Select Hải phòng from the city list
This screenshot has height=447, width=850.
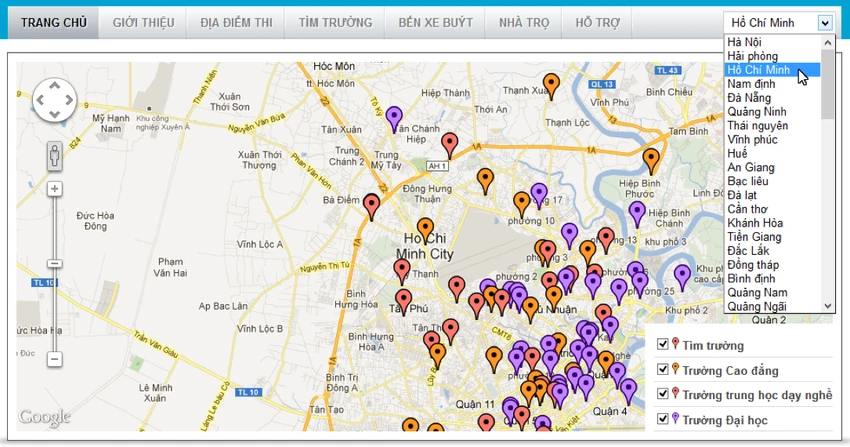point(773,56)
